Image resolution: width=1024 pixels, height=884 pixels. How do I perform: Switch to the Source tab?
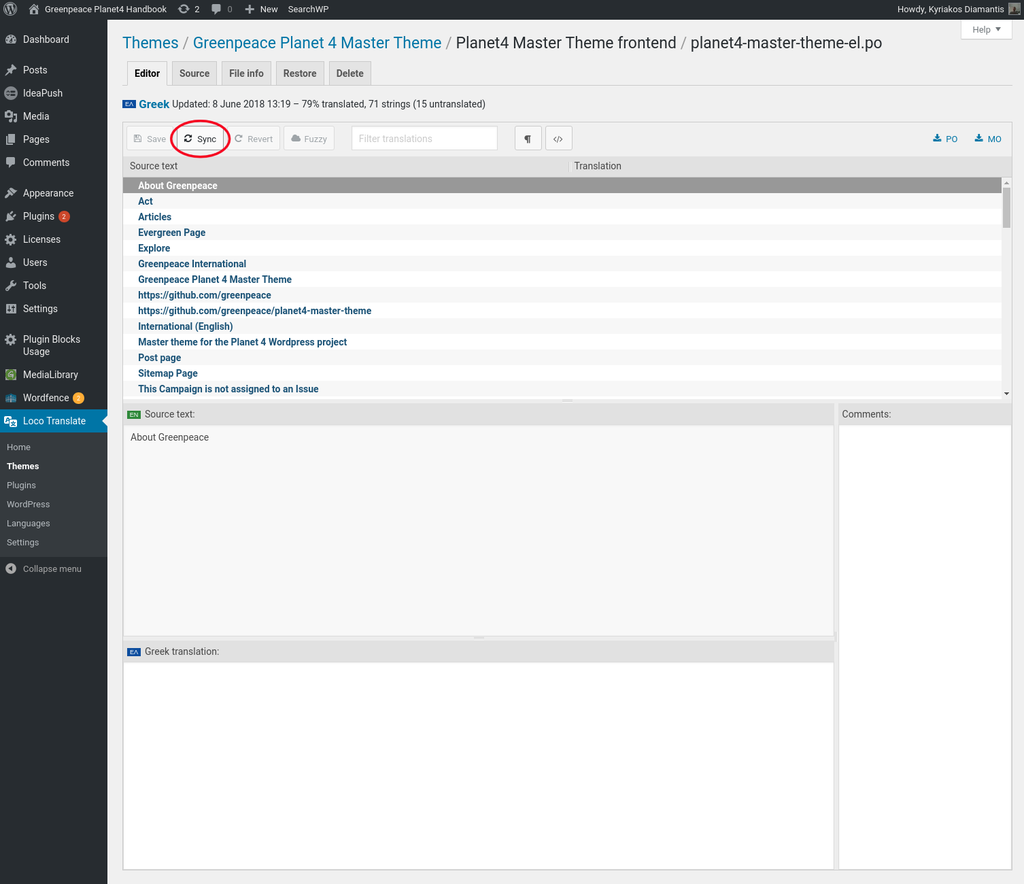coord(195,73)
